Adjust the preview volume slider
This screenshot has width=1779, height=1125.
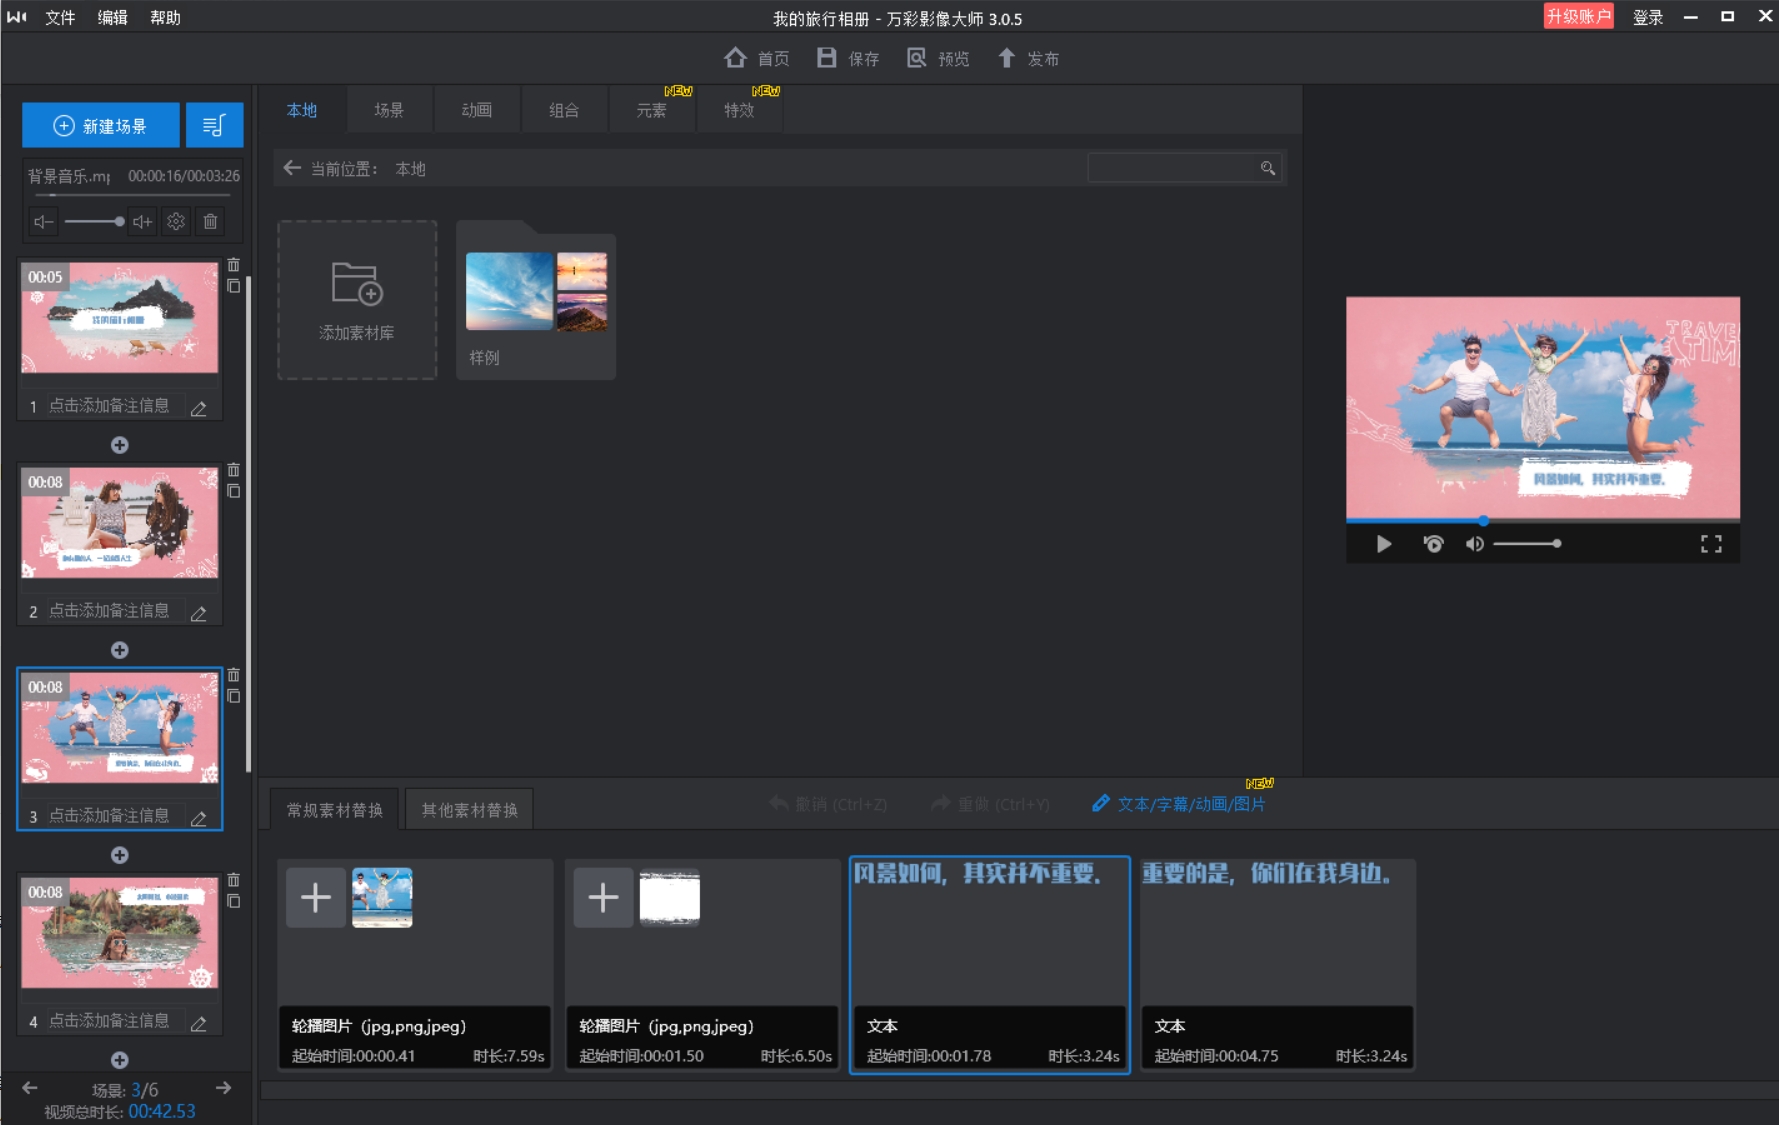click(x=1527, y=544)
